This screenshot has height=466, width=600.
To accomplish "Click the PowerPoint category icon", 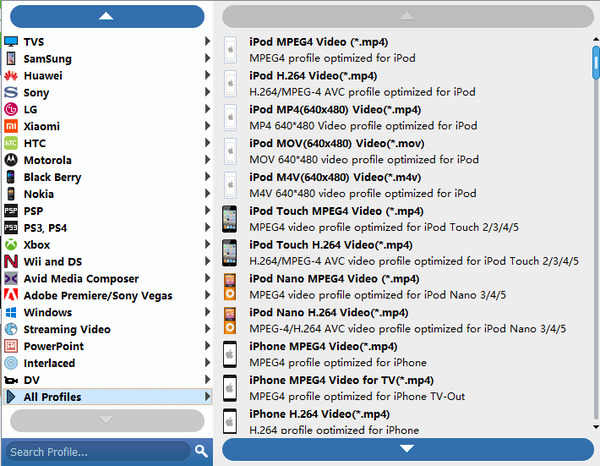I will coord(11,347).
